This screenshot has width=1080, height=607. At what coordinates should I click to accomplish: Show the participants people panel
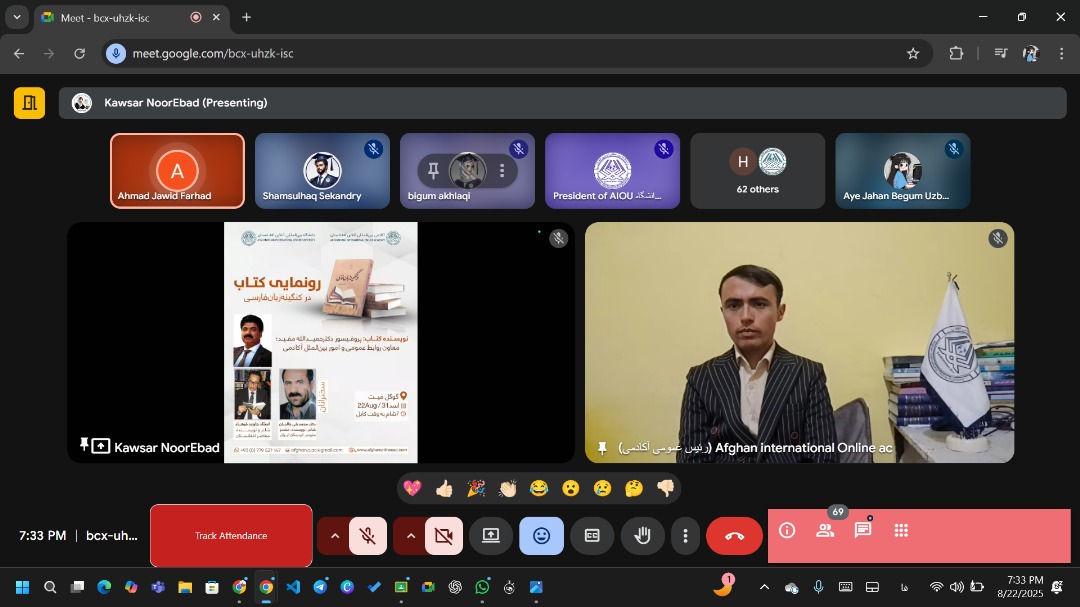(825, 531)
